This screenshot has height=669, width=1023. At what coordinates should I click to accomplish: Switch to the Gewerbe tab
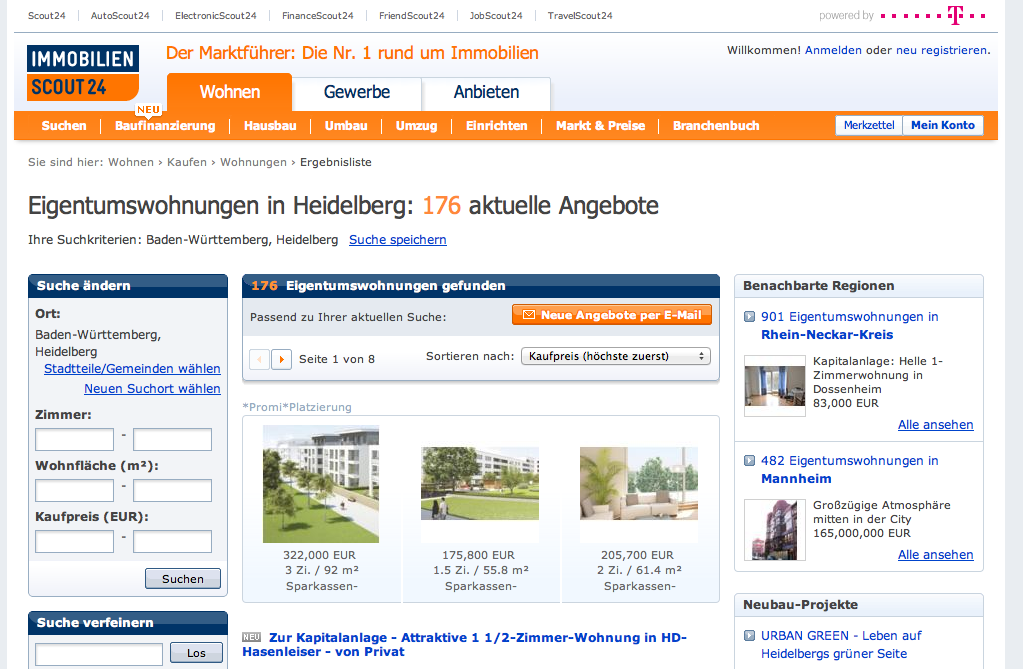[357, 93]
